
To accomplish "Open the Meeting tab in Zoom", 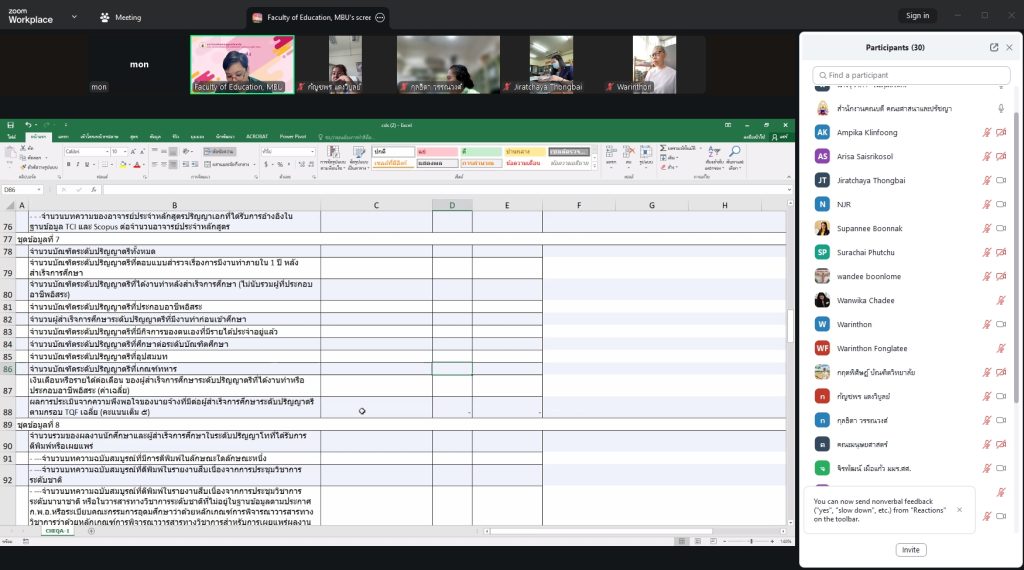I will tap(121, 18).
